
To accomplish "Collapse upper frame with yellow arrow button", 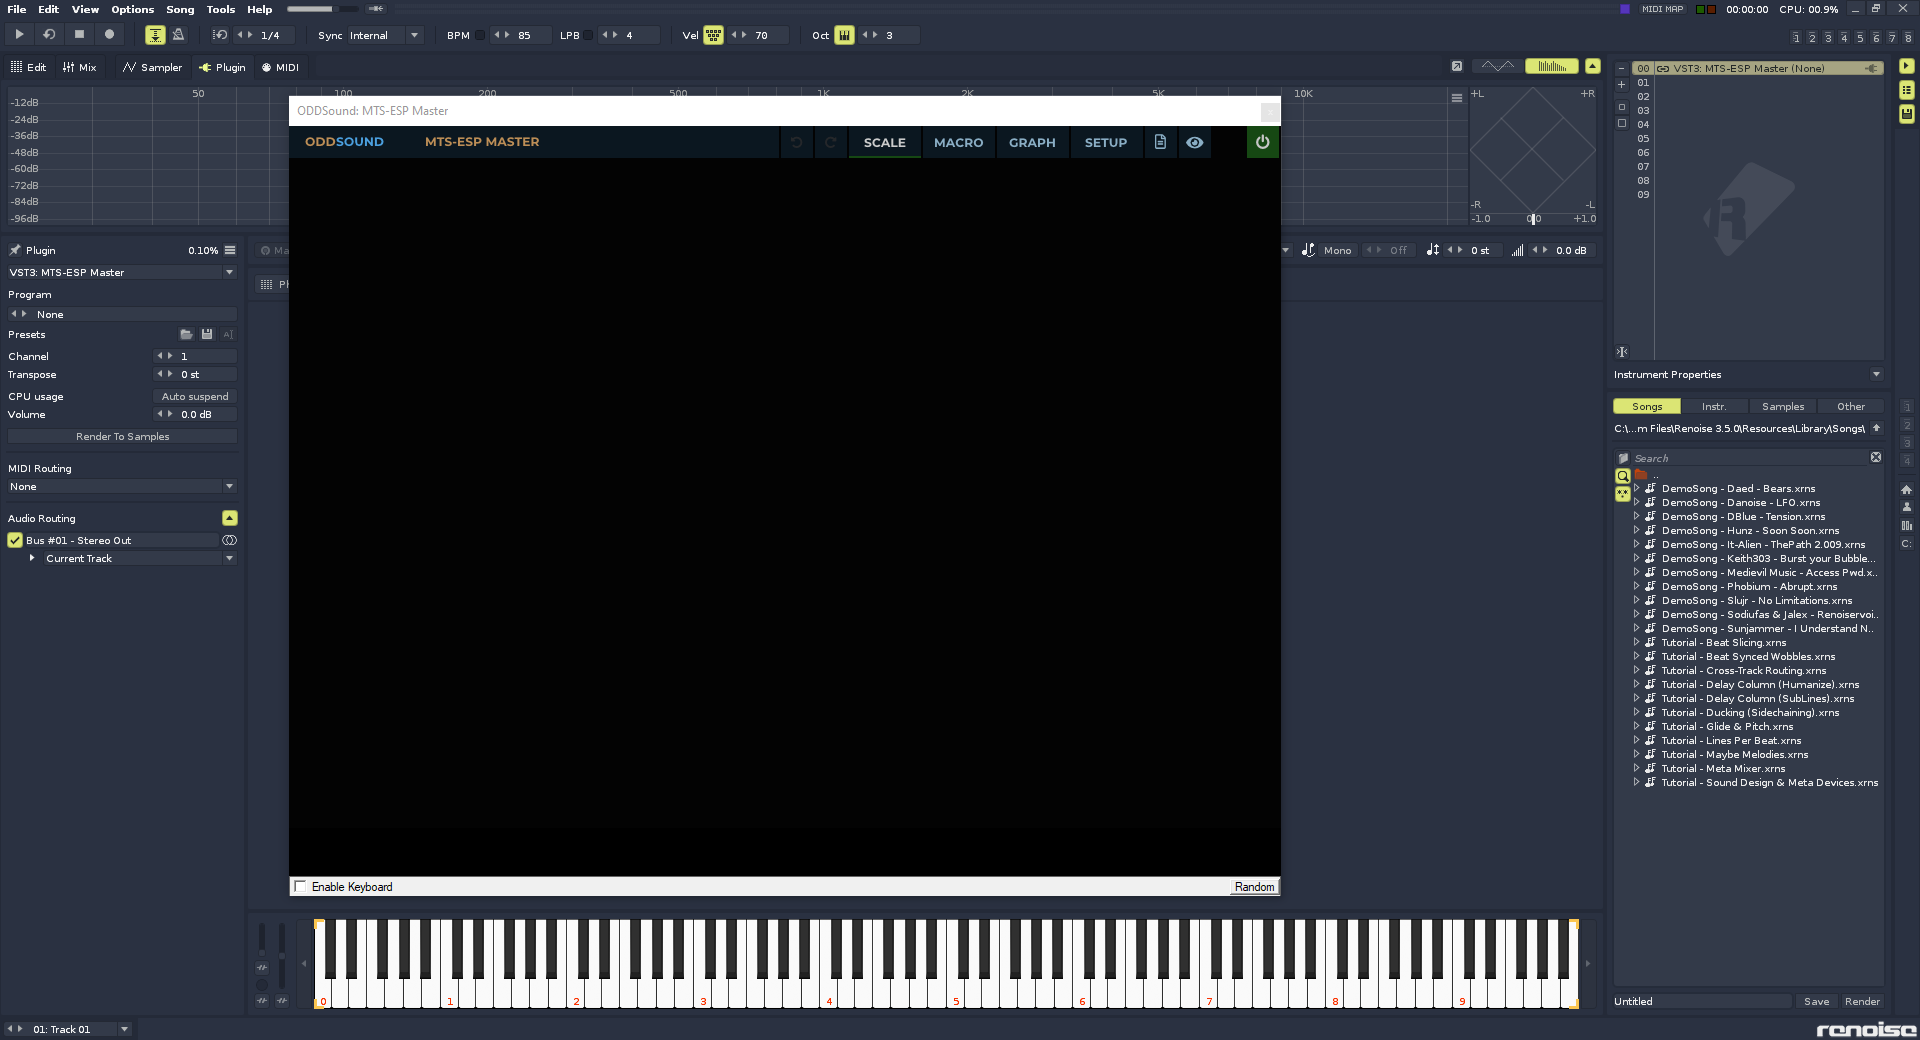I will (x=1593, y=66).
